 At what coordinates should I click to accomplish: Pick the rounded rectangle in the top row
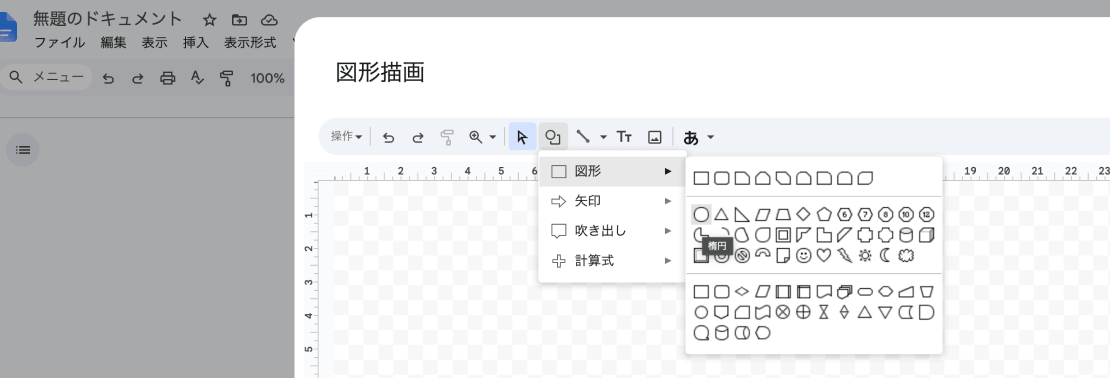(x=721, y=178)
